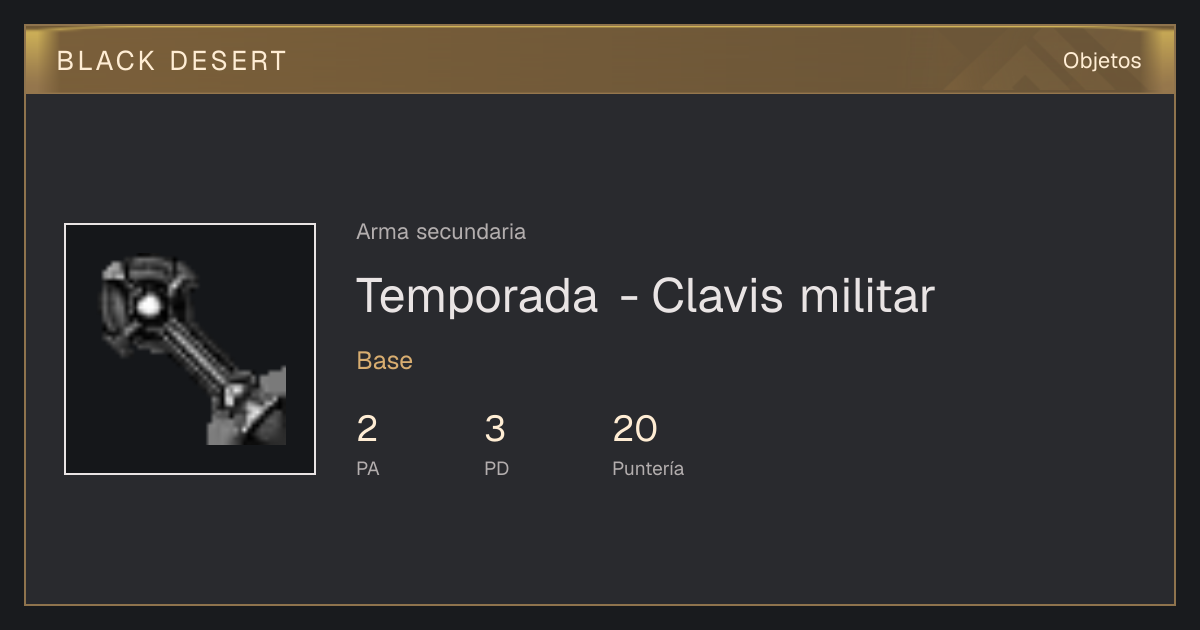Click the PD stat label
The height and width of the screenshot is (630, 1200).
point(497,468)
